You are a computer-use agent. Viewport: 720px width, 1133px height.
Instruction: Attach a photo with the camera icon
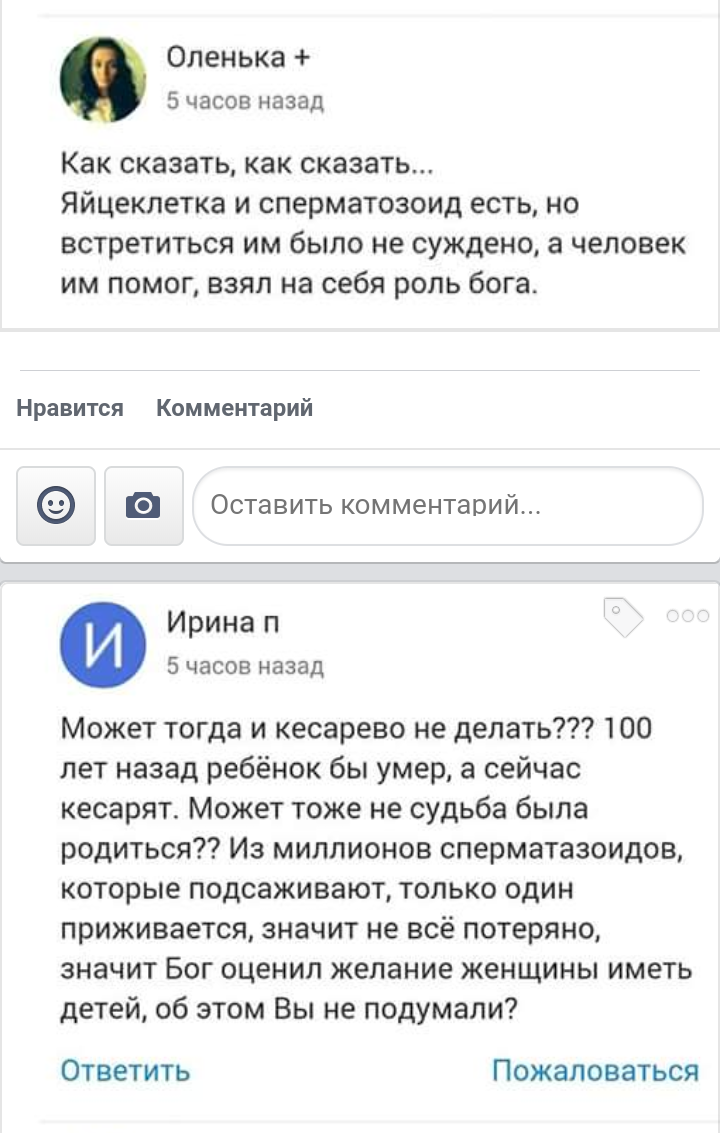coord(143,506)
